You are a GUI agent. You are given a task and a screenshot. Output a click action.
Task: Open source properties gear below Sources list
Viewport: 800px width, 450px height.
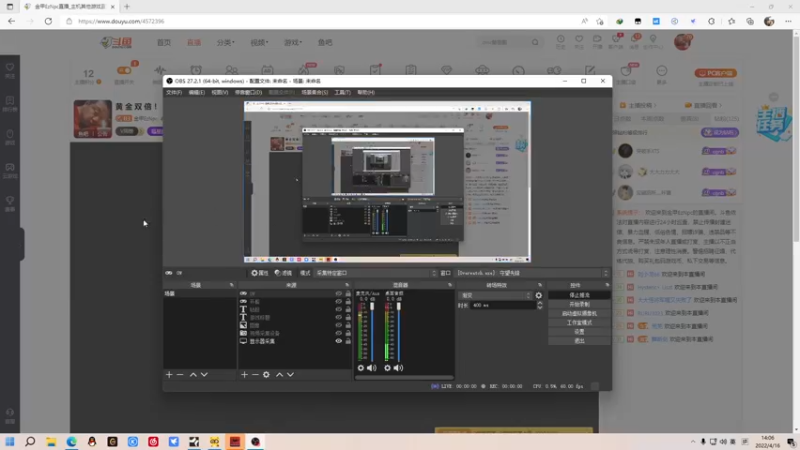[266, 374]
